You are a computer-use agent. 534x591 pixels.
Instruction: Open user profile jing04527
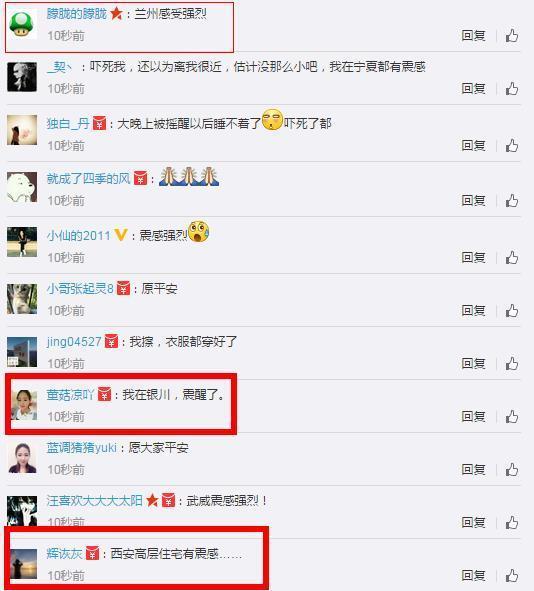[x=74, y=341]
